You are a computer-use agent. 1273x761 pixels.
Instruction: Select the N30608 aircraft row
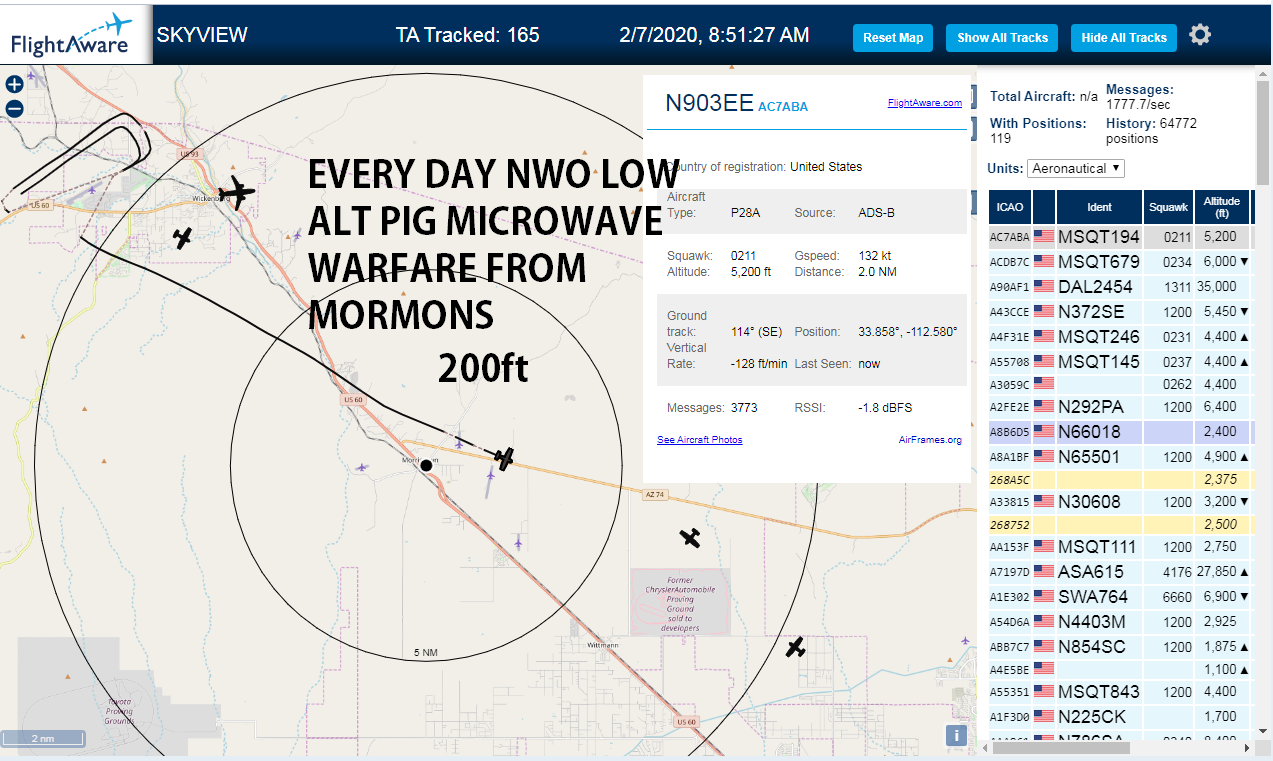[1119, 502]
